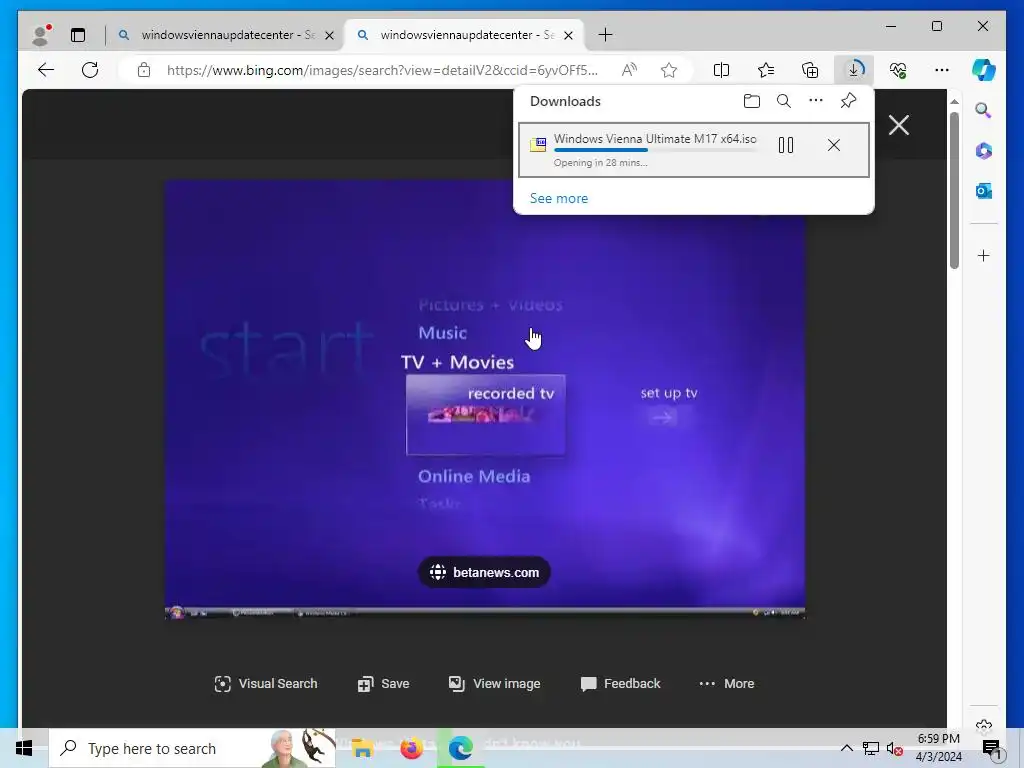
Task: Click See more downloads link
Action: coord(559,199)
